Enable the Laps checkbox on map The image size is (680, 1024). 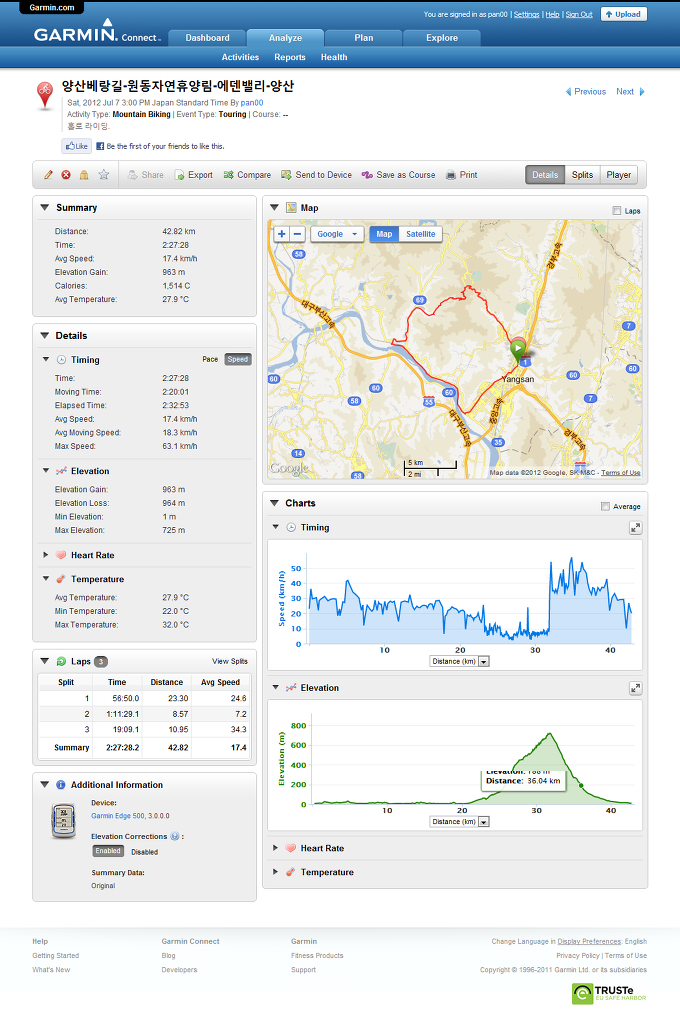[x=617, y=210]
